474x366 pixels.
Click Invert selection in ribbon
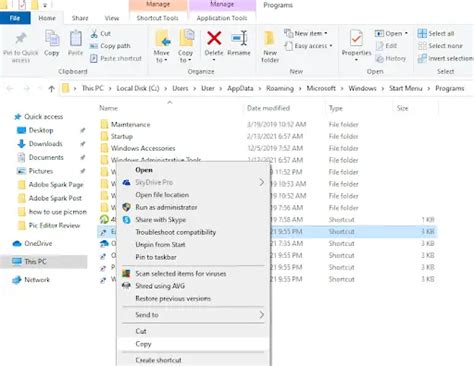445,59
